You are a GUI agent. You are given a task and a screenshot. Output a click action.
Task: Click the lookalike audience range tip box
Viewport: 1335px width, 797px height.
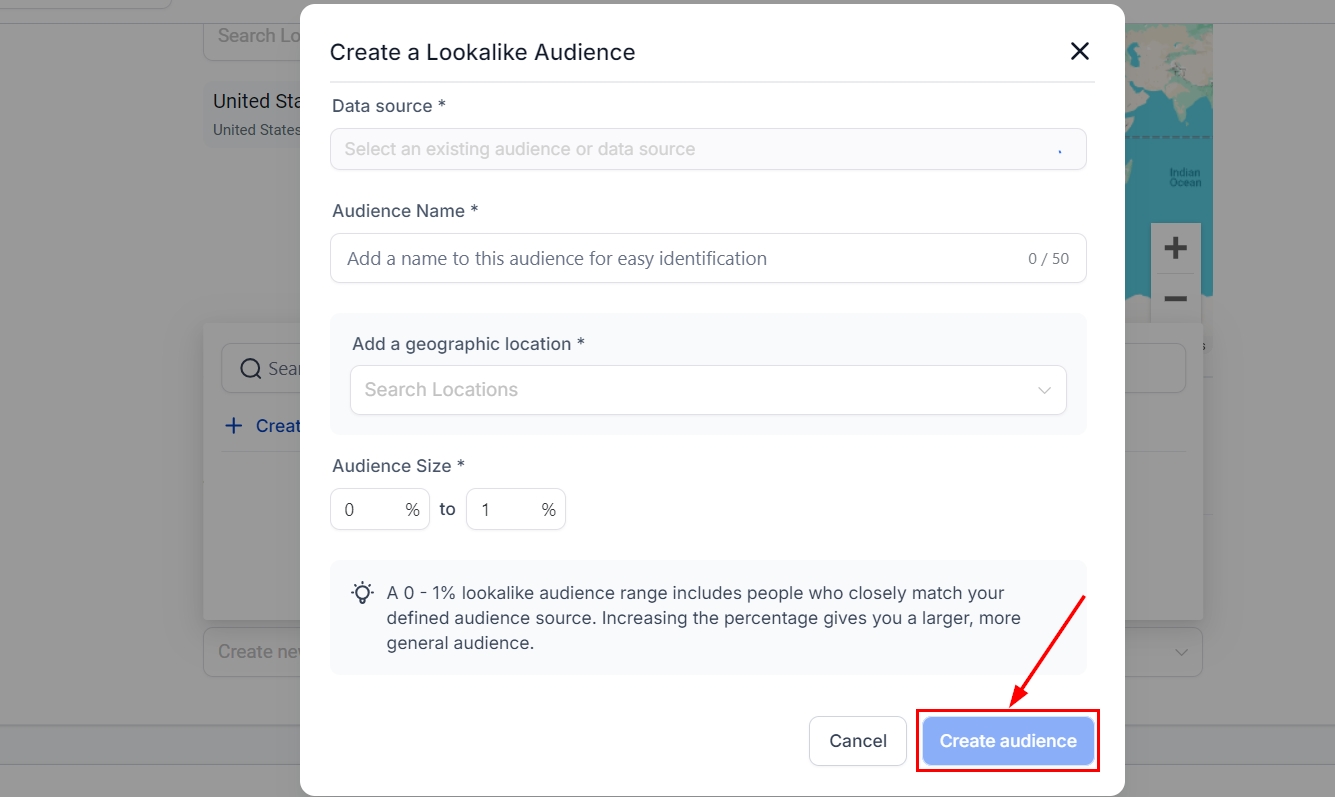coord(707,618)
